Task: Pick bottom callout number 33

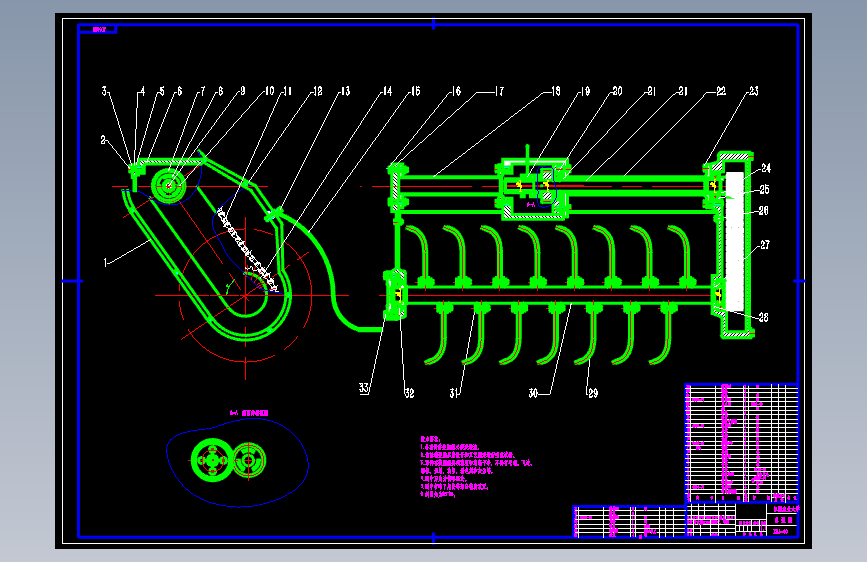Action: (364, 388)
